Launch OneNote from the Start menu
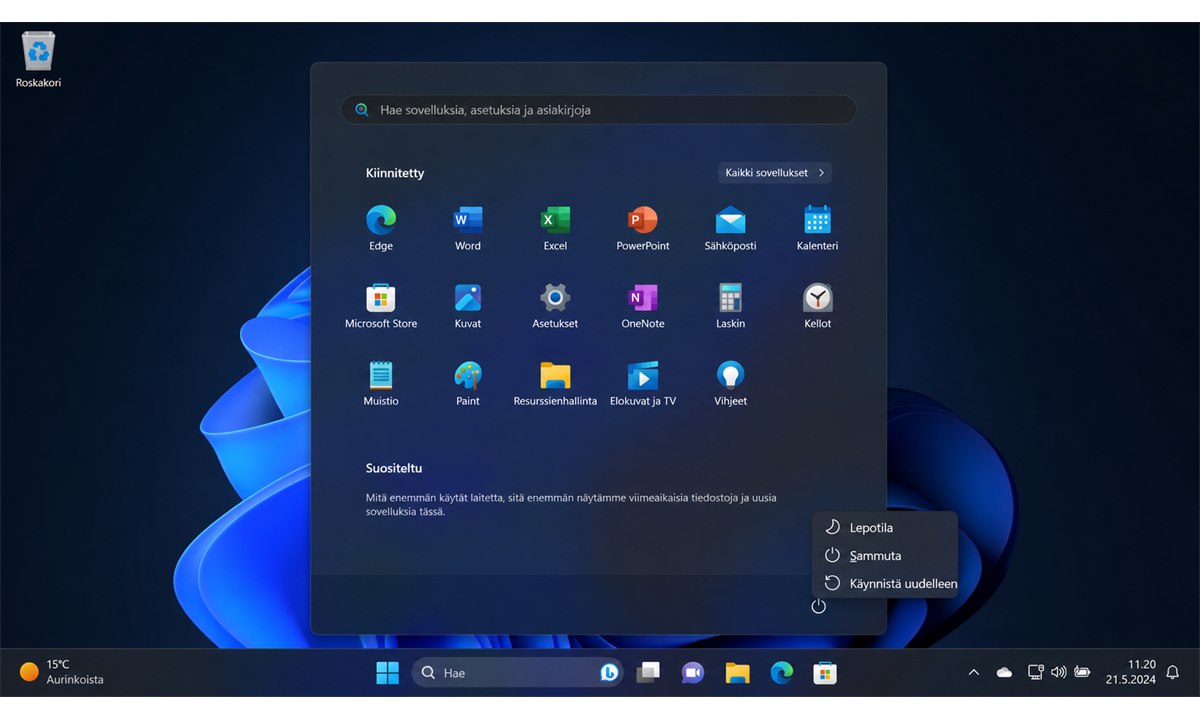 tap(643, 306)
